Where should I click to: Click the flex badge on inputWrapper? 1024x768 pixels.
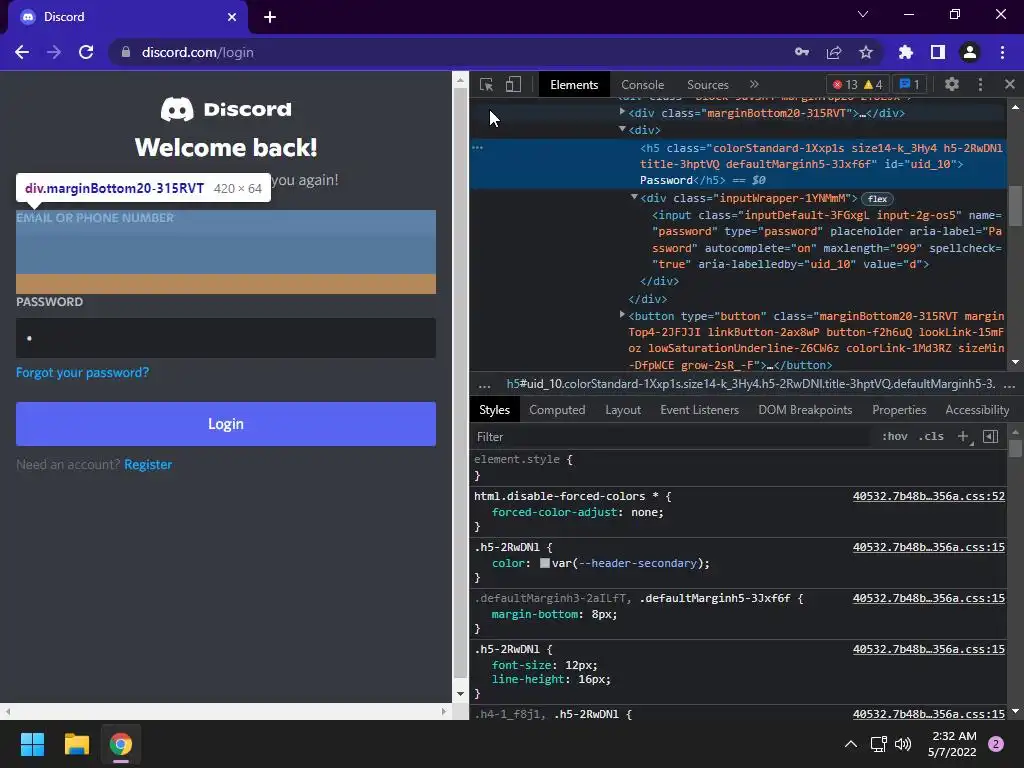coord(877,199)
